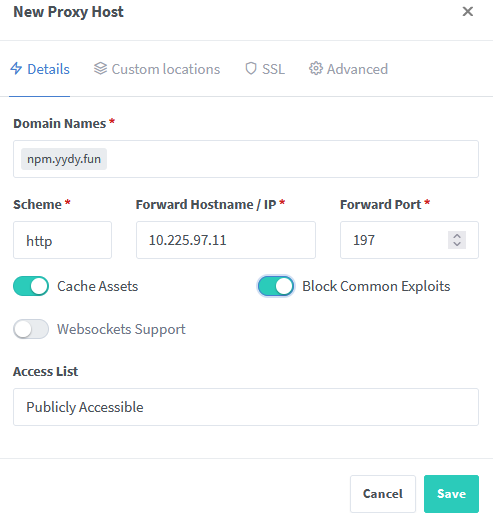Click the Forward Hostname / IP field
The image size is (493, 513).
(226, 240)
